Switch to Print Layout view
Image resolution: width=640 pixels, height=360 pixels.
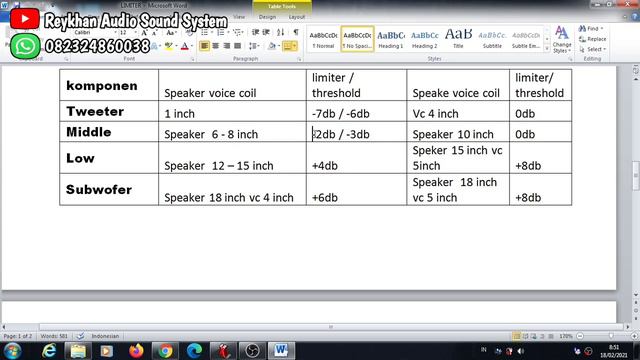point(516,336)
